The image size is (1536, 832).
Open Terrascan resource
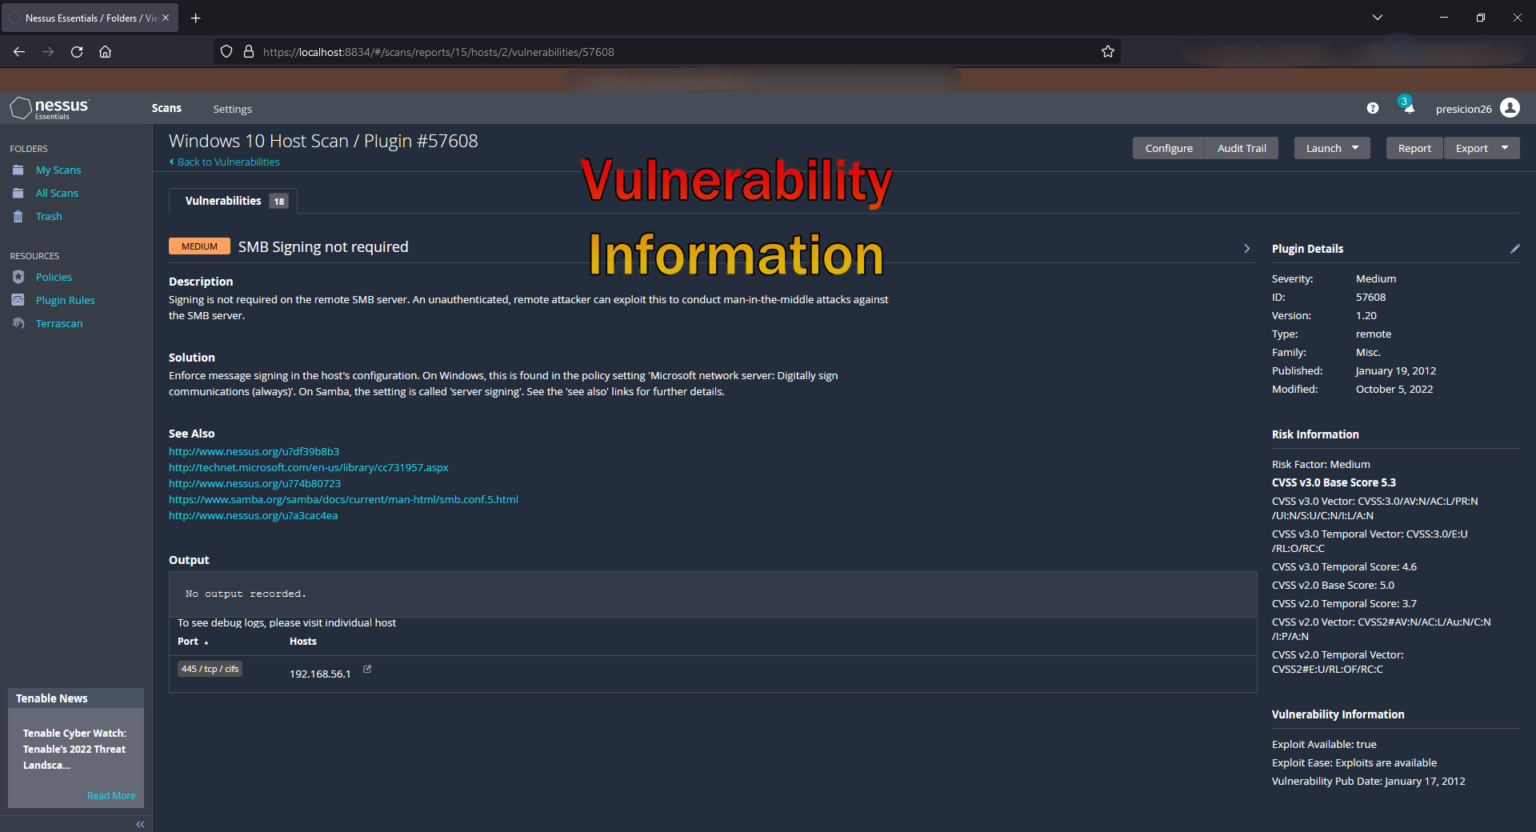click(x=59, y=323)
